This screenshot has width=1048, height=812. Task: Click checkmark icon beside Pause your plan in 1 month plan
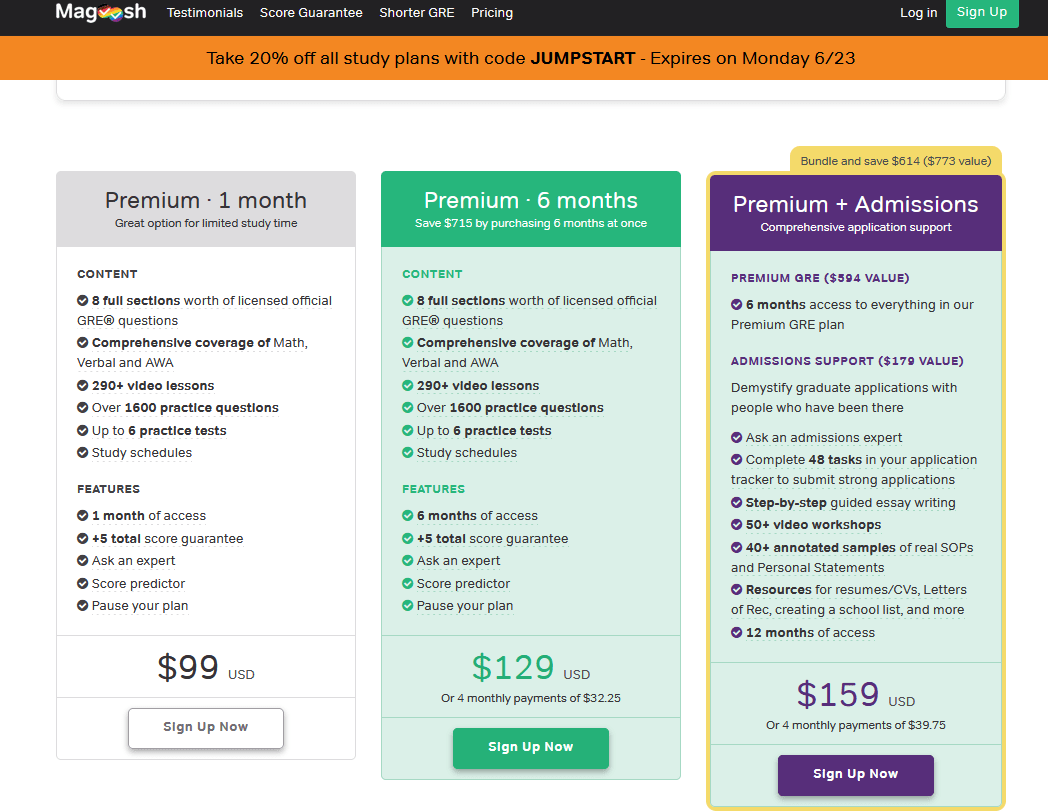(x=83, y=605)
